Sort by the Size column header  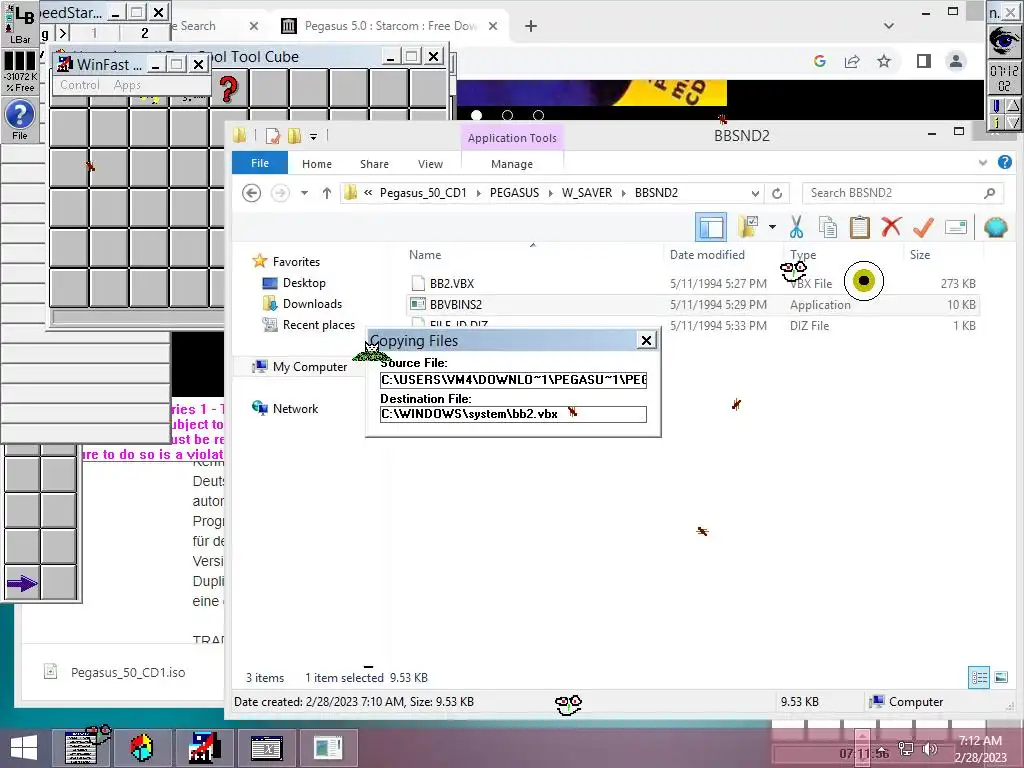click(x=920, y=255)
